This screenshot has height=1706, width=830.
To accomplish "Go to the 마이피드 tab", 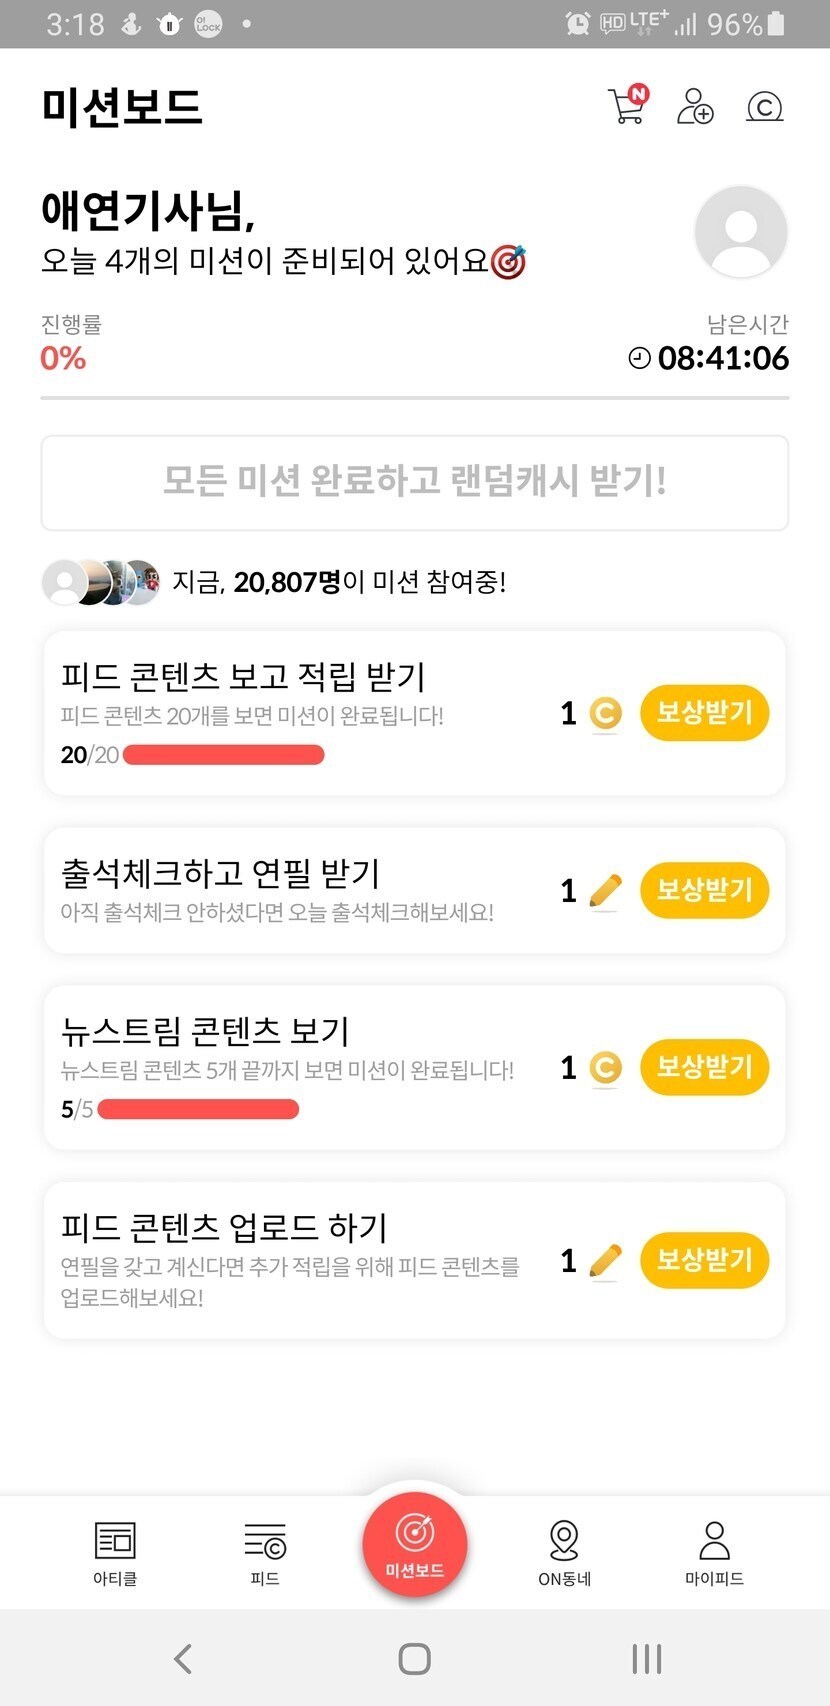I will coord(714,1553).
